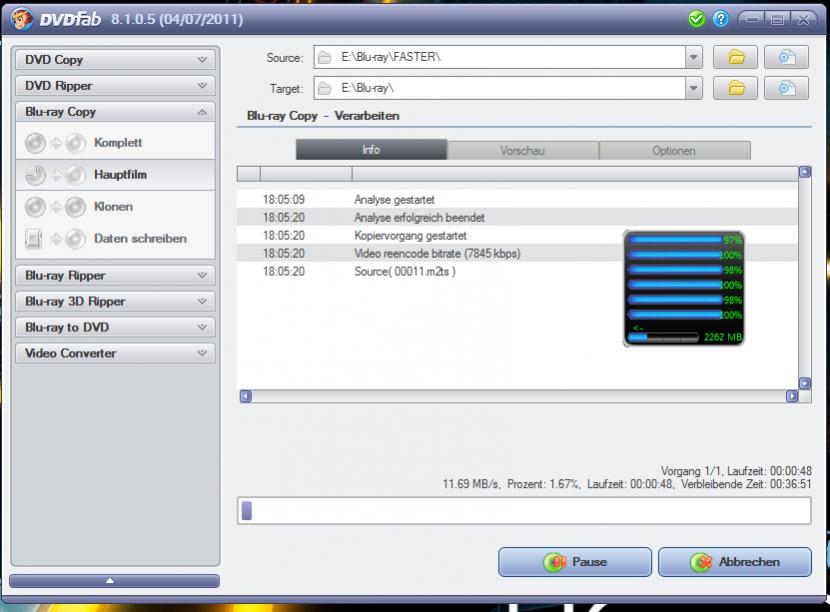The image size is (830, 612).
Task: Cancel the process with Abbrechen
Action: (x=735, y=562)
